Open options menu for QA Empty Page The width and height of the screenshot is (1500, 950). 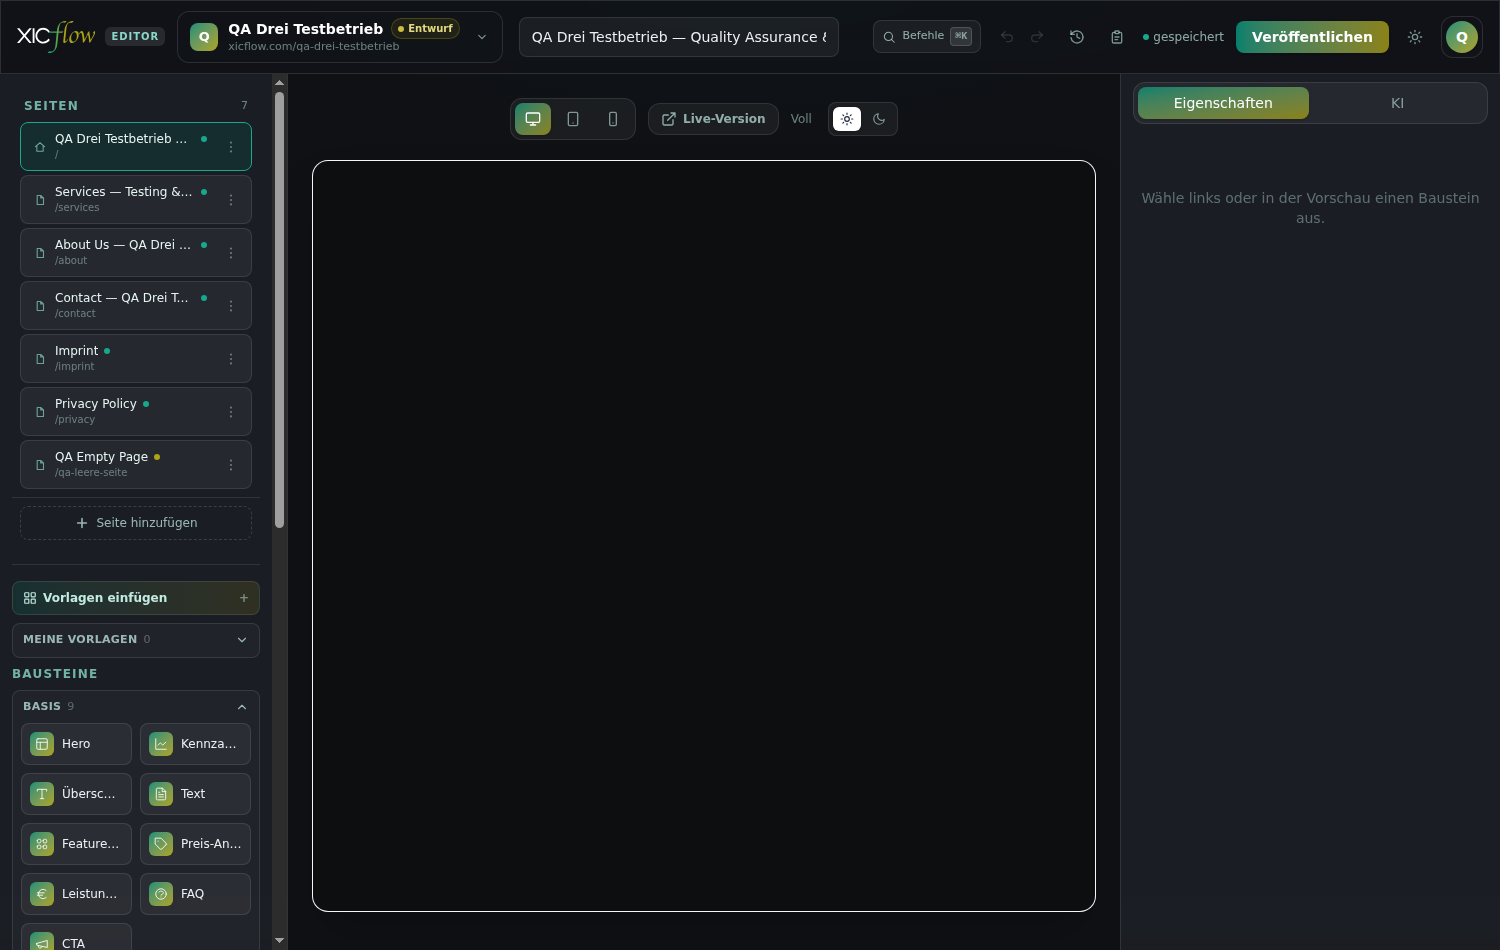tap(231, 465)
